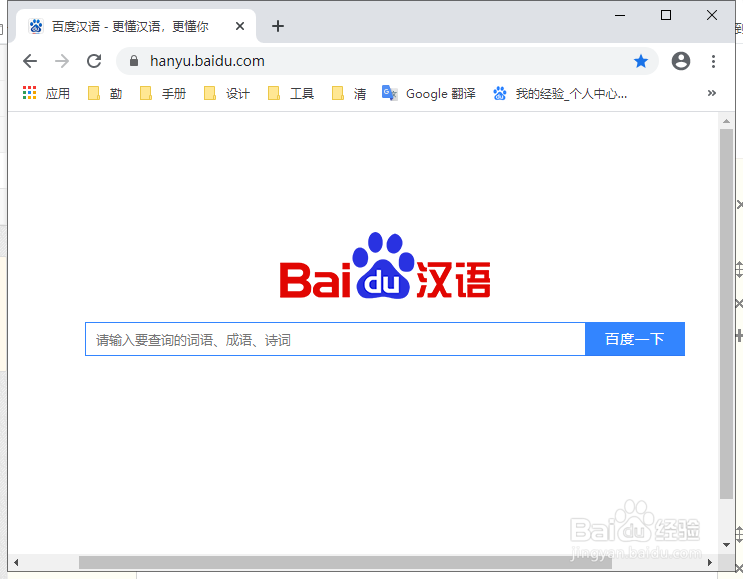Click the horizontal scrollbar thumb
The height and width of the screenshot is (579, 743).
pos(345,562)
